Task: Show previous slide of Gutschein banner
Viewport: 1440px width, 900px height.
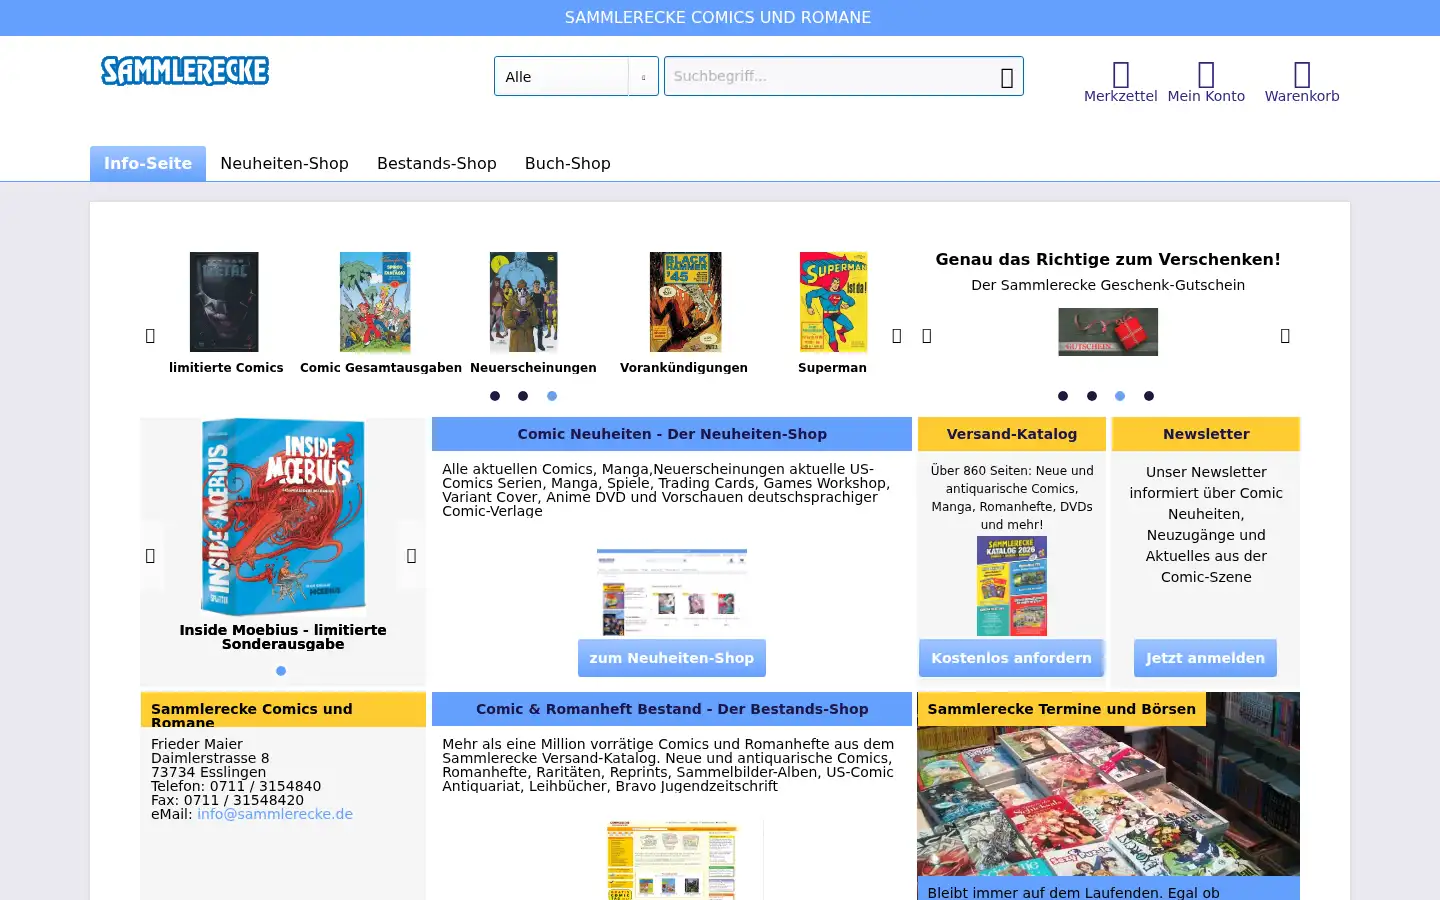Action: [926, 336]
